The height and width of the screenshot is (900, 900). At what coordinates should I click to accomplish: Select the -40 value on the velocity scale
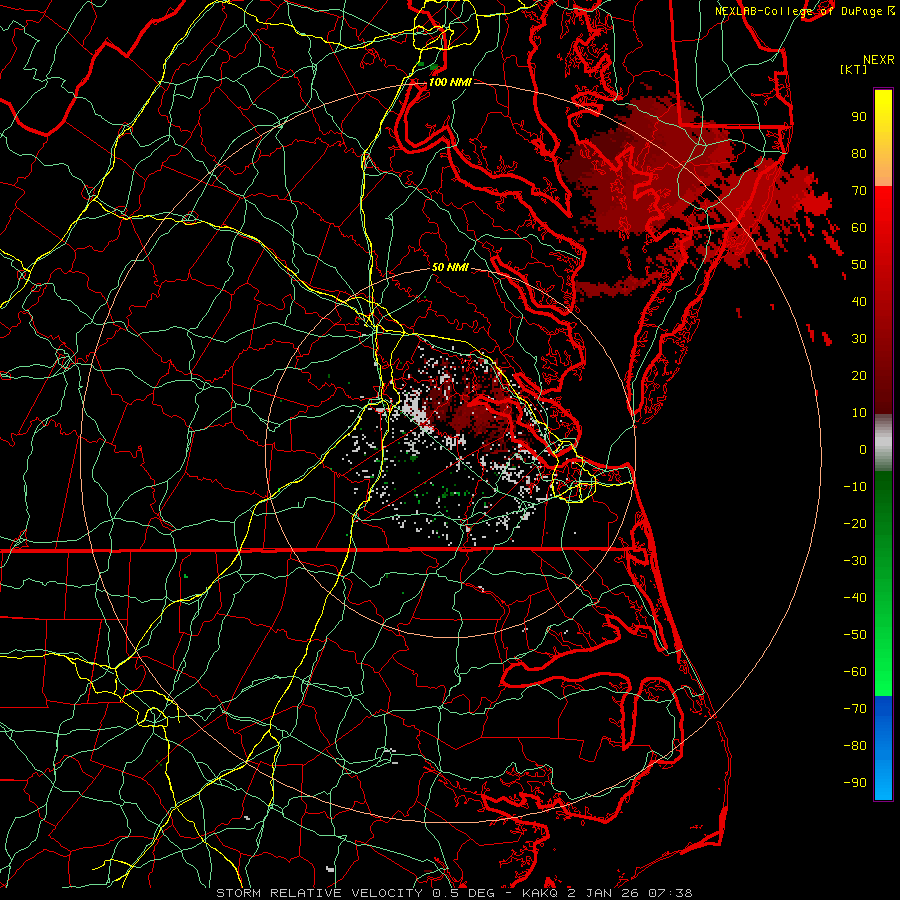(x=855, y=598)
